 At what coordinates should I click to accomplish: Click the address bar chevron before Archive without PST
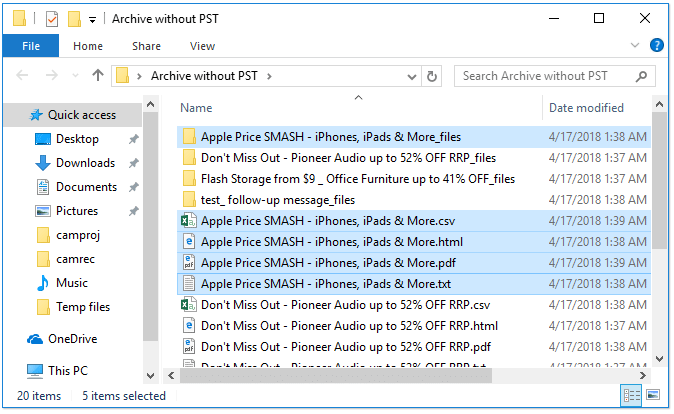point(139,77)
